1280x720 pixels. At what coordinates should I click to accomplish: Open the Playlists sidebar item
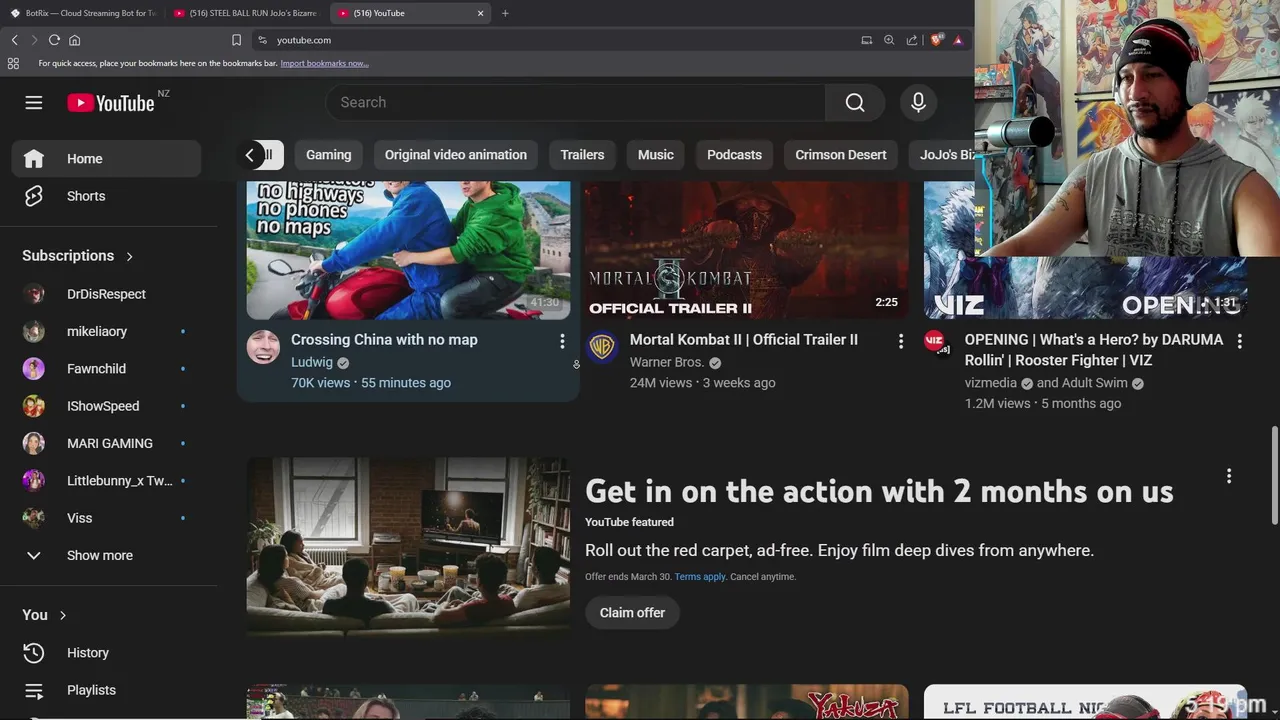(x=108, y=690)
